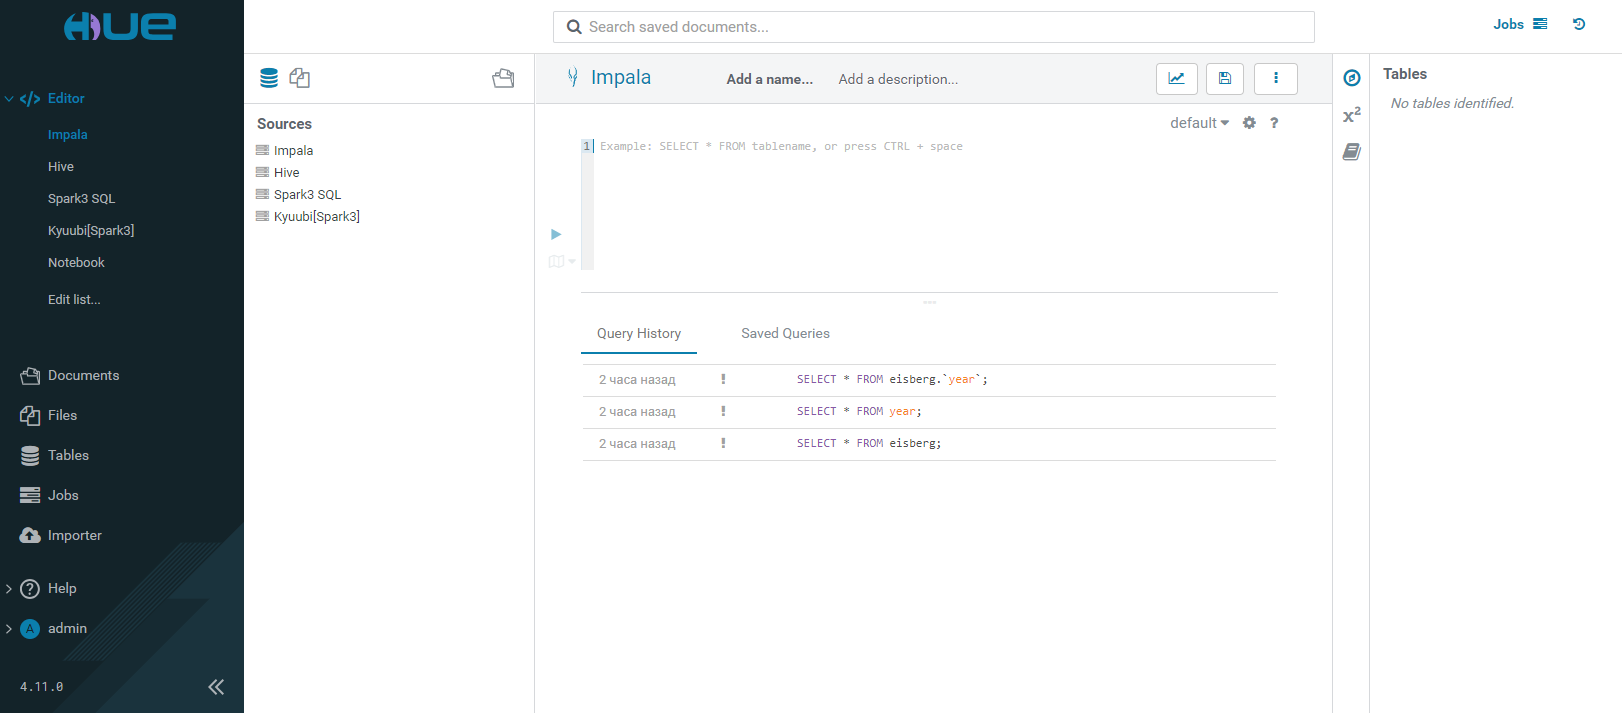Click the task history icon
1622x713 pixels.
[1579, 24]
